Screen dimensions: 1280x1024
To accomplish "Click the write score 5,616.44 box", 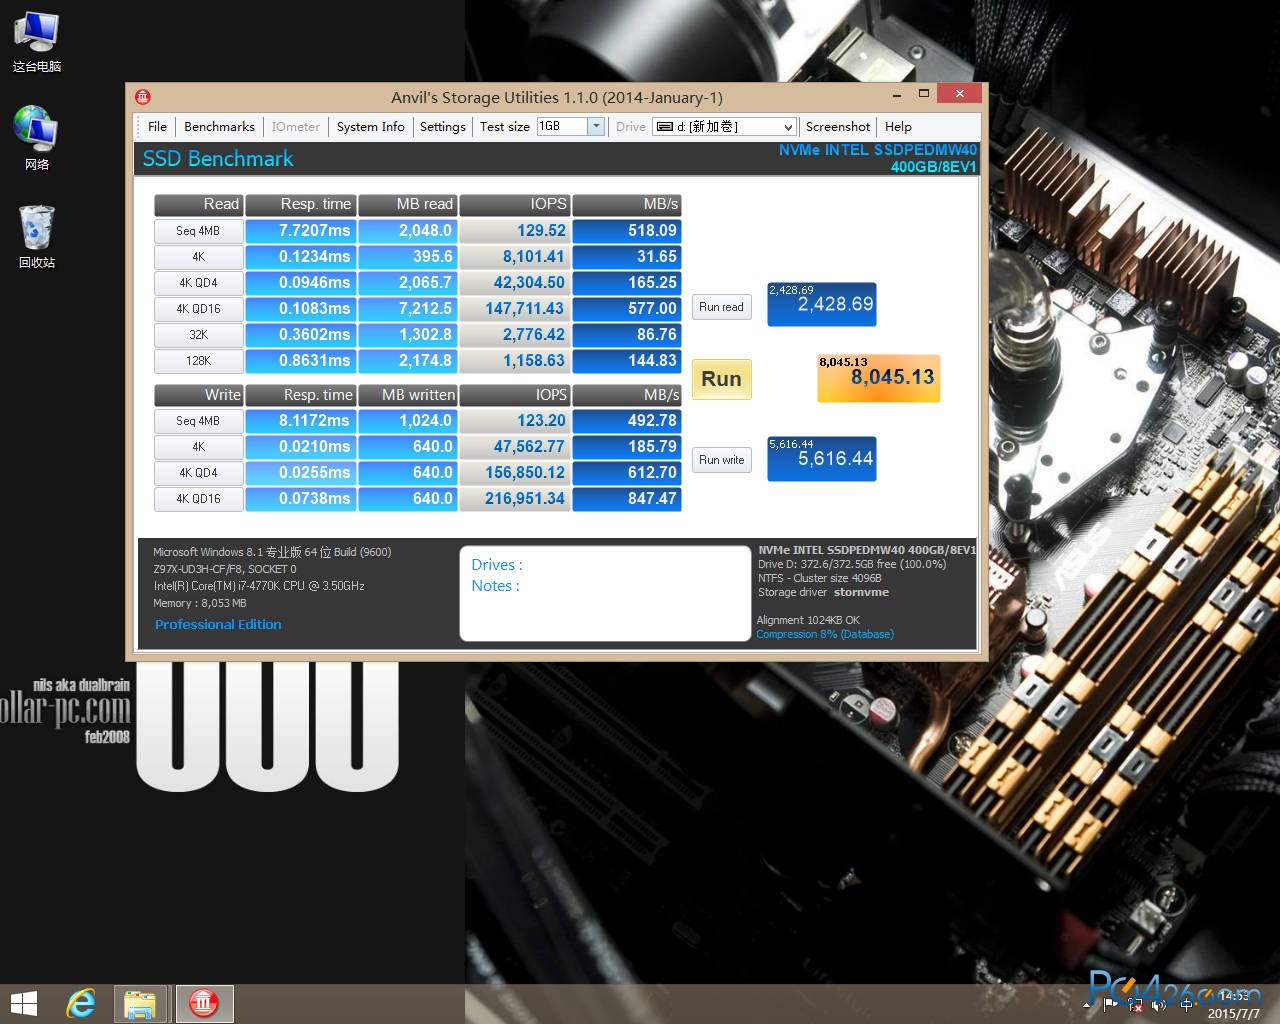I will 822,459.
